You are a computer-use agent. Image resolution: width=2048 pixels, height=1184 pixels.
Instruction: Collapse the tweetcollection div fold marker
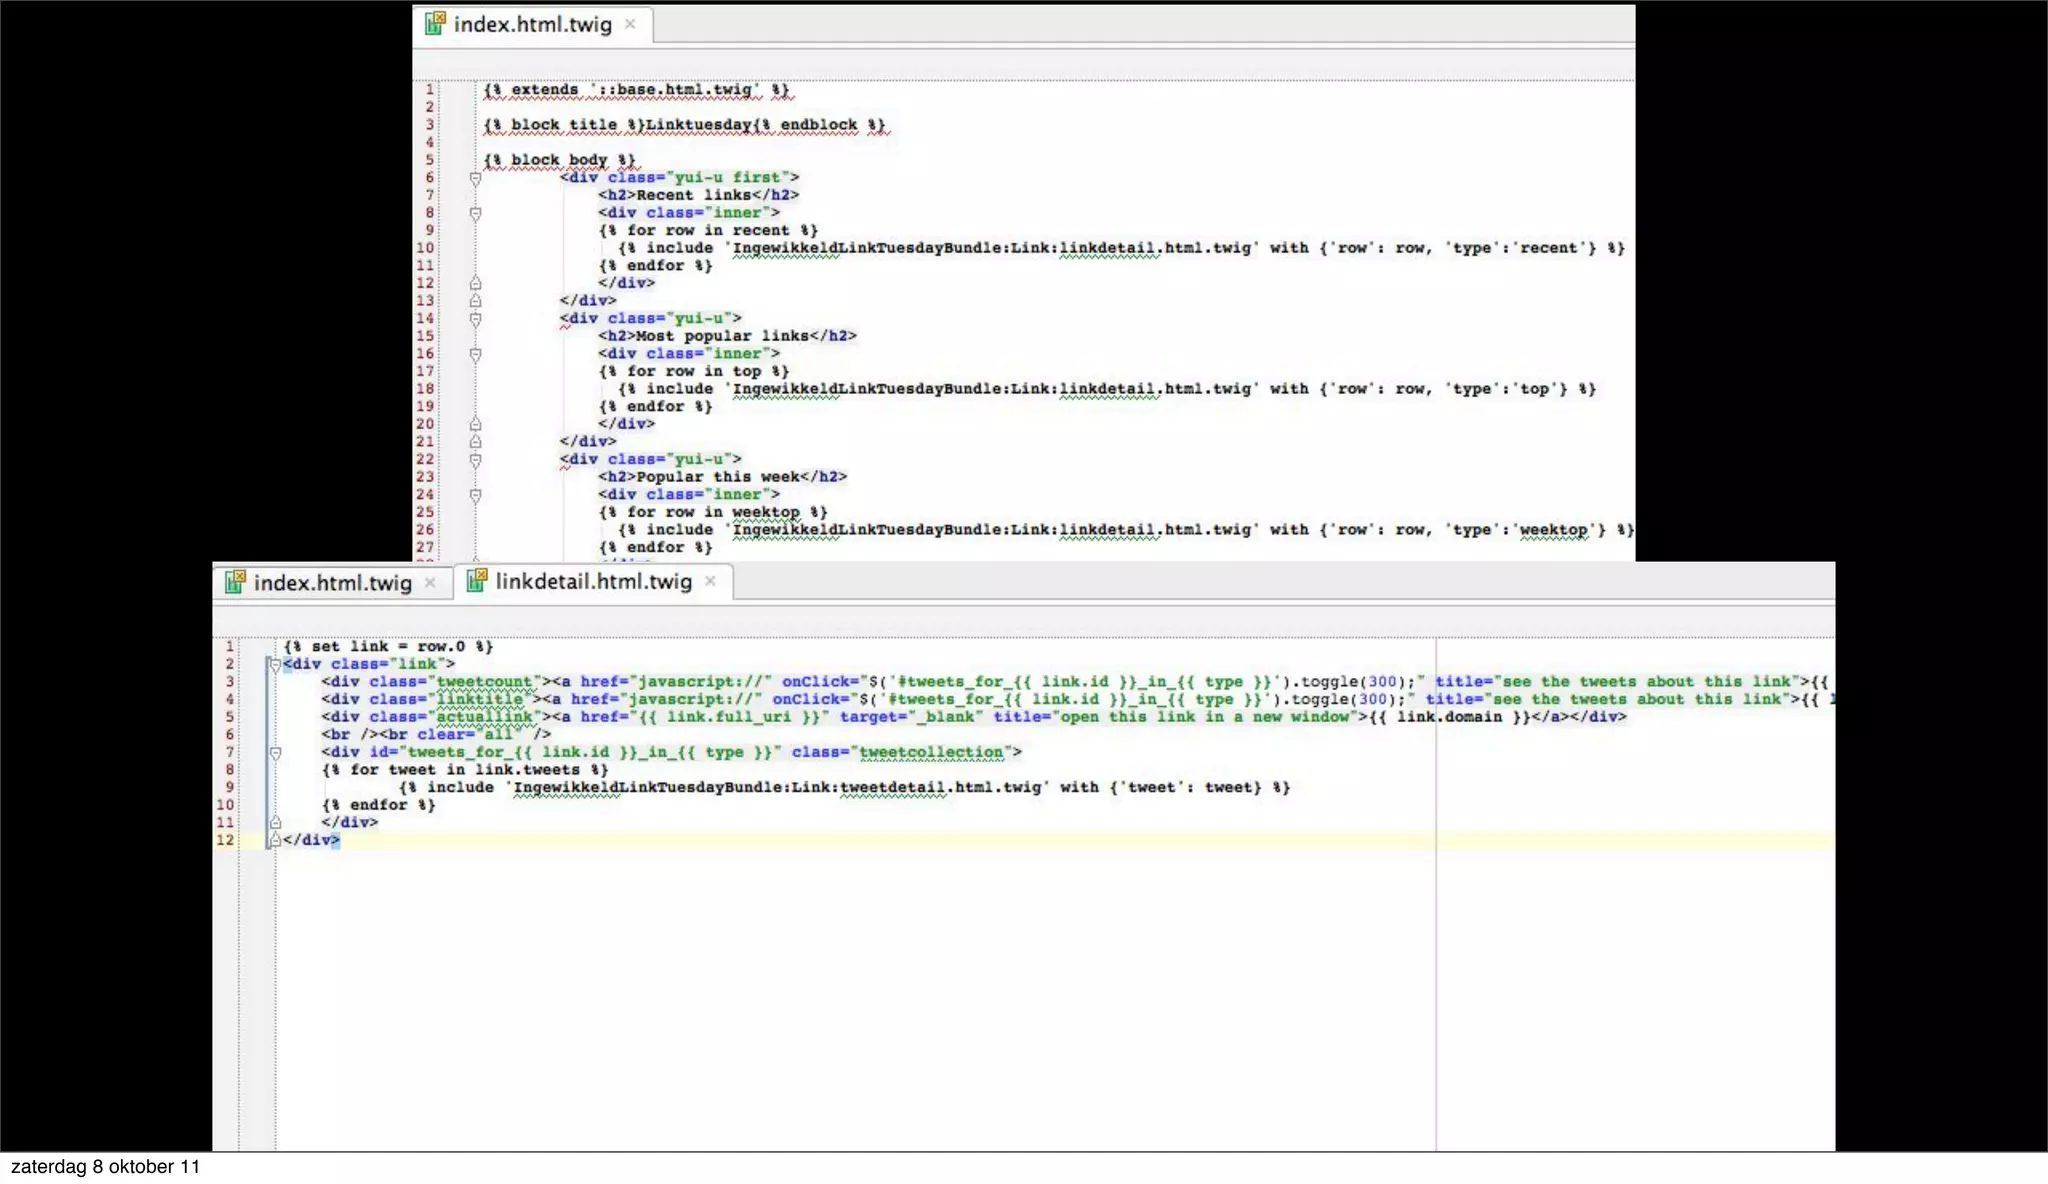point(275,753)
